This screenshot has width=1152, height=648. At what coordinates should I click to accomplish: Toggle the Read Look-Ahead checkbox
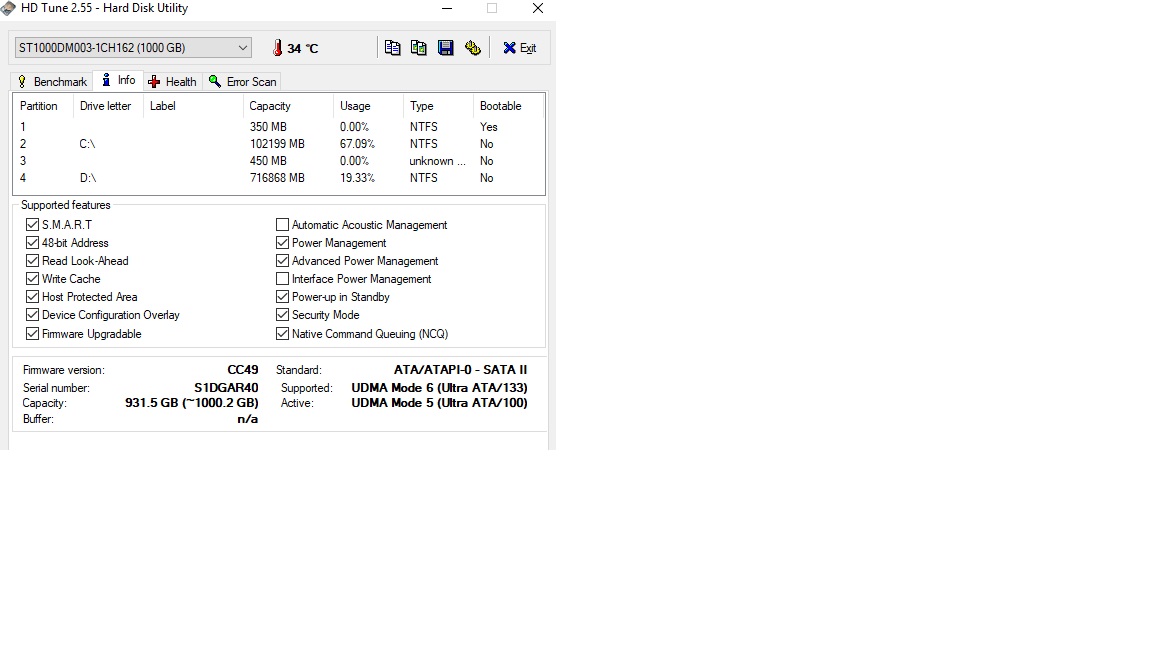[x=32, y=261]
